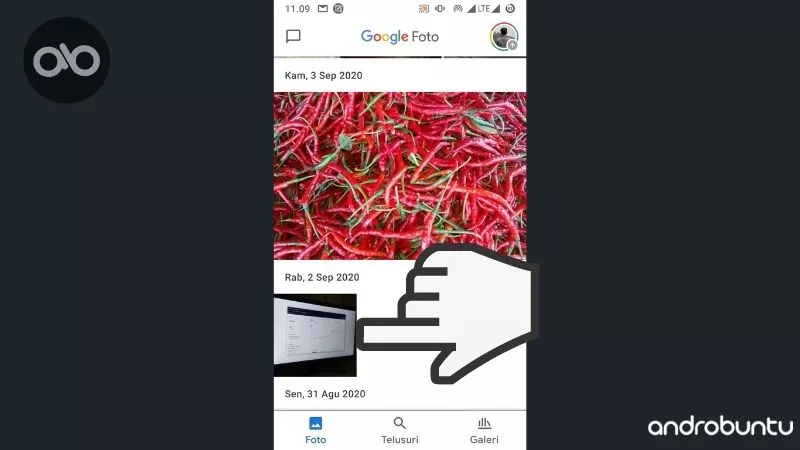The width and height of the screenshot is (800, 450).
Task: Tap the Telusuri magnifier icon
Action: coord(399,423)
